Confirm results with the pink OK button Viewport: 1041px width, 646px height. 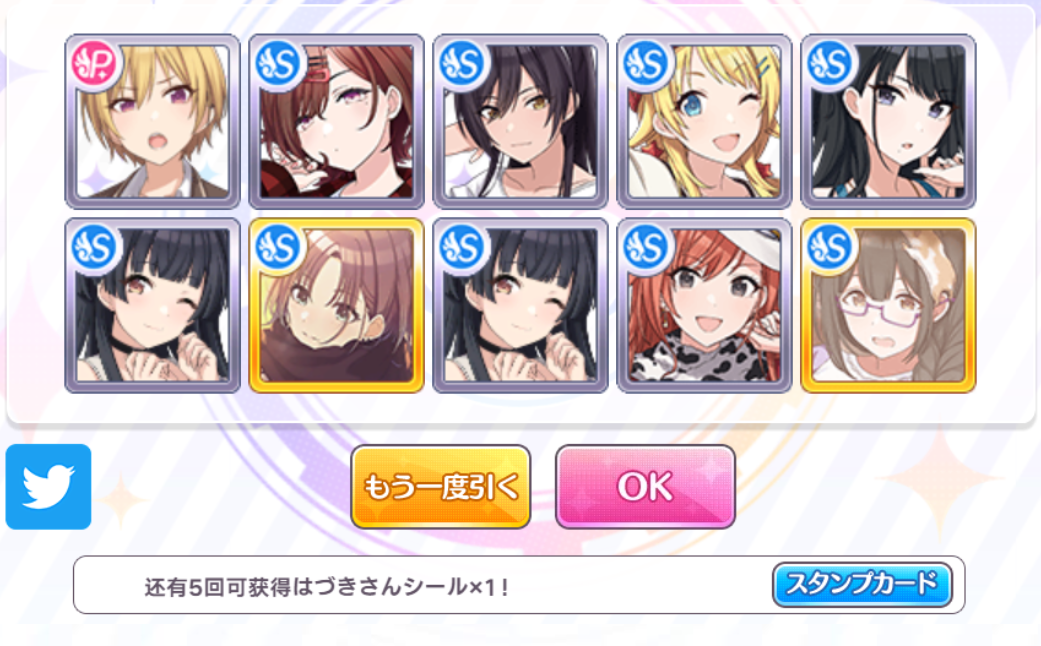coord(645,487)
